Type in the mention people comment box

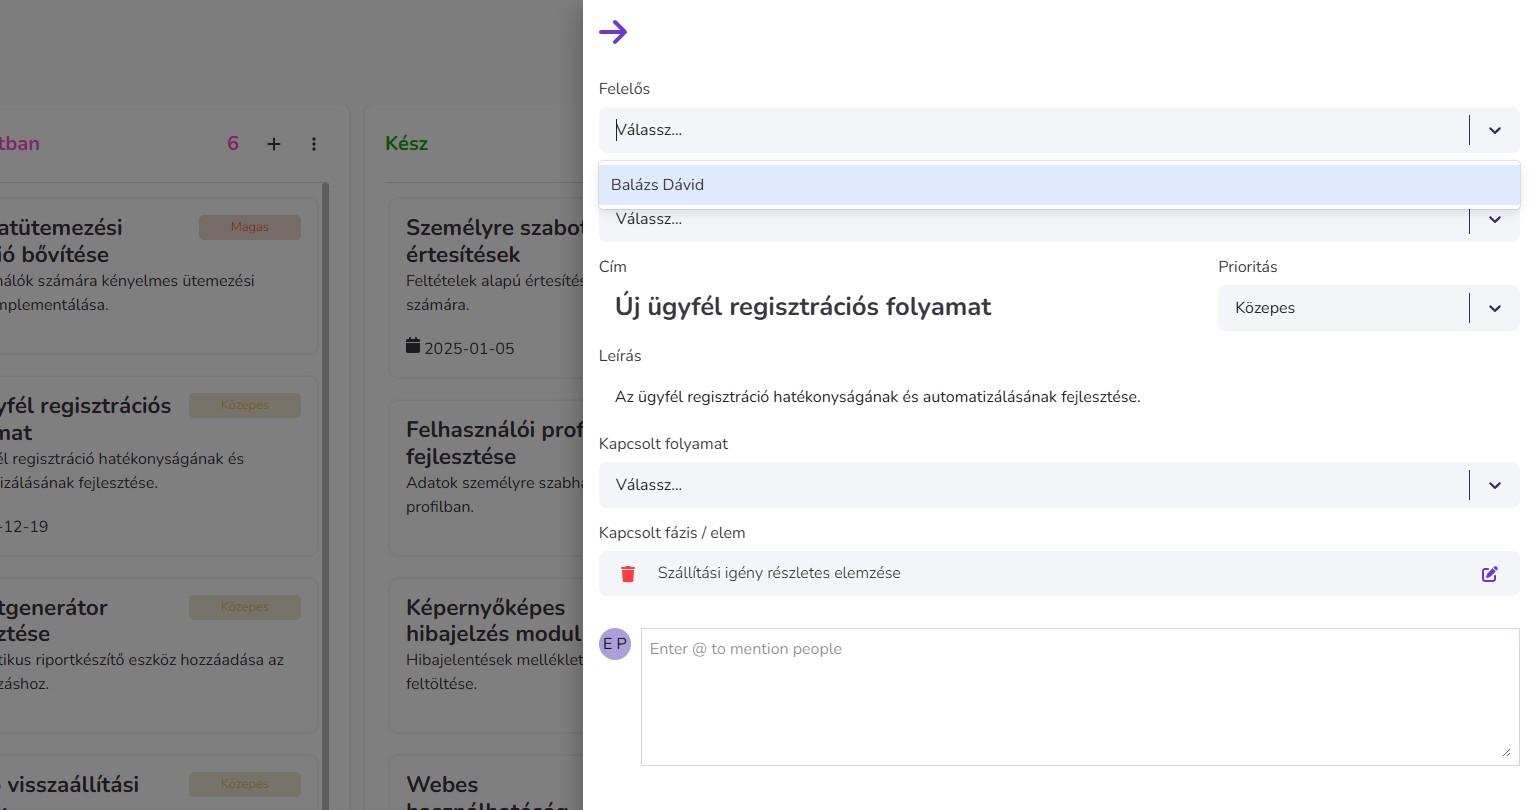1079,696
